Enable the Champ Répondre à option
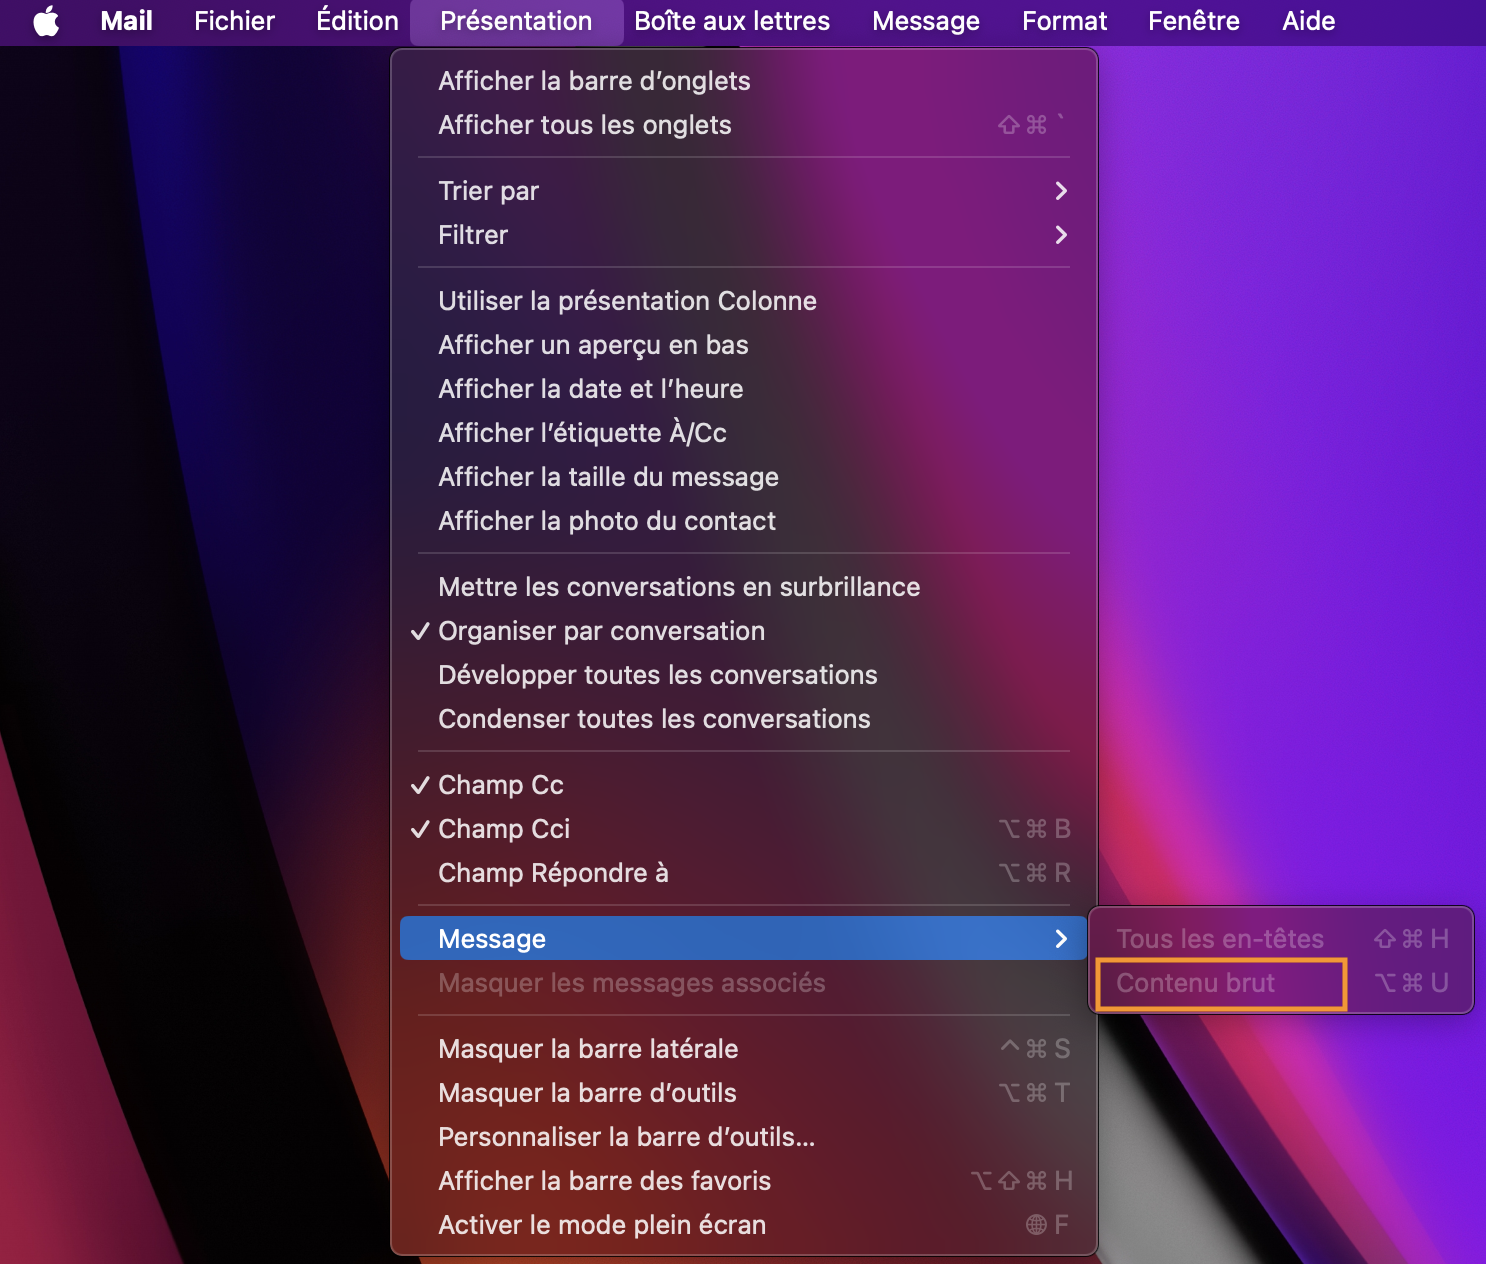The width and height of the screenshot is (1486, 1264). click(x=744, y=873)
